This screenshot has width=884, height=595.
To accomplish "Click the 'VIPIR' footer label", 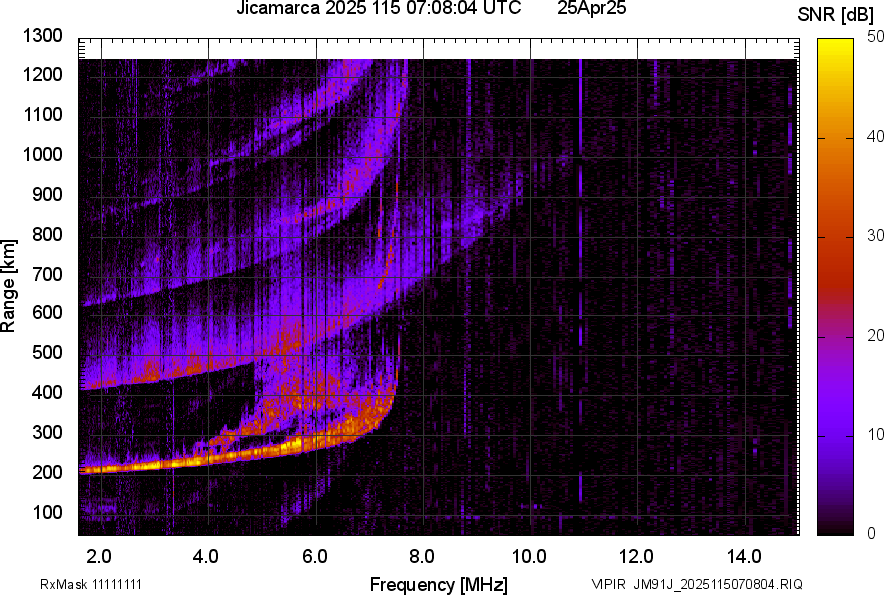I will tap(609, 584).
